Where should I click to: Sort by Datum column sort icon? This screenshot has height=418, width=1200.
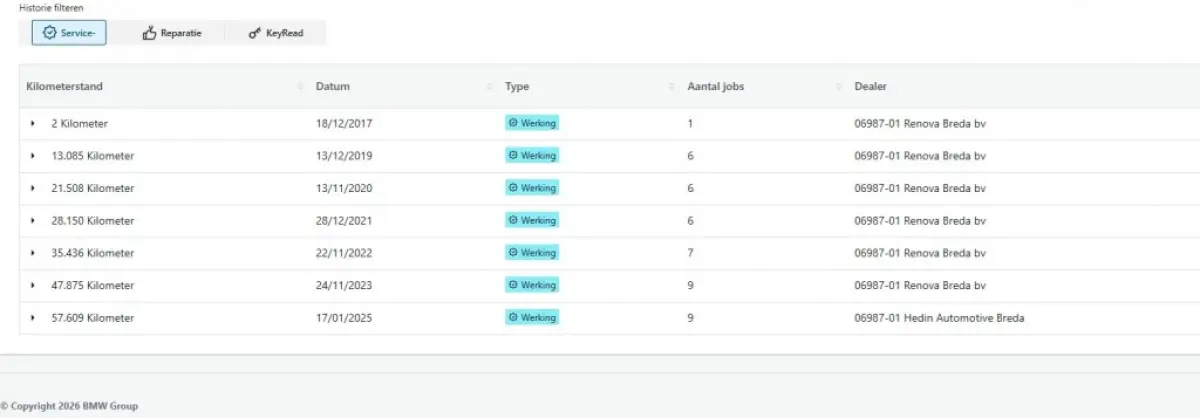[x=490, y=87]
